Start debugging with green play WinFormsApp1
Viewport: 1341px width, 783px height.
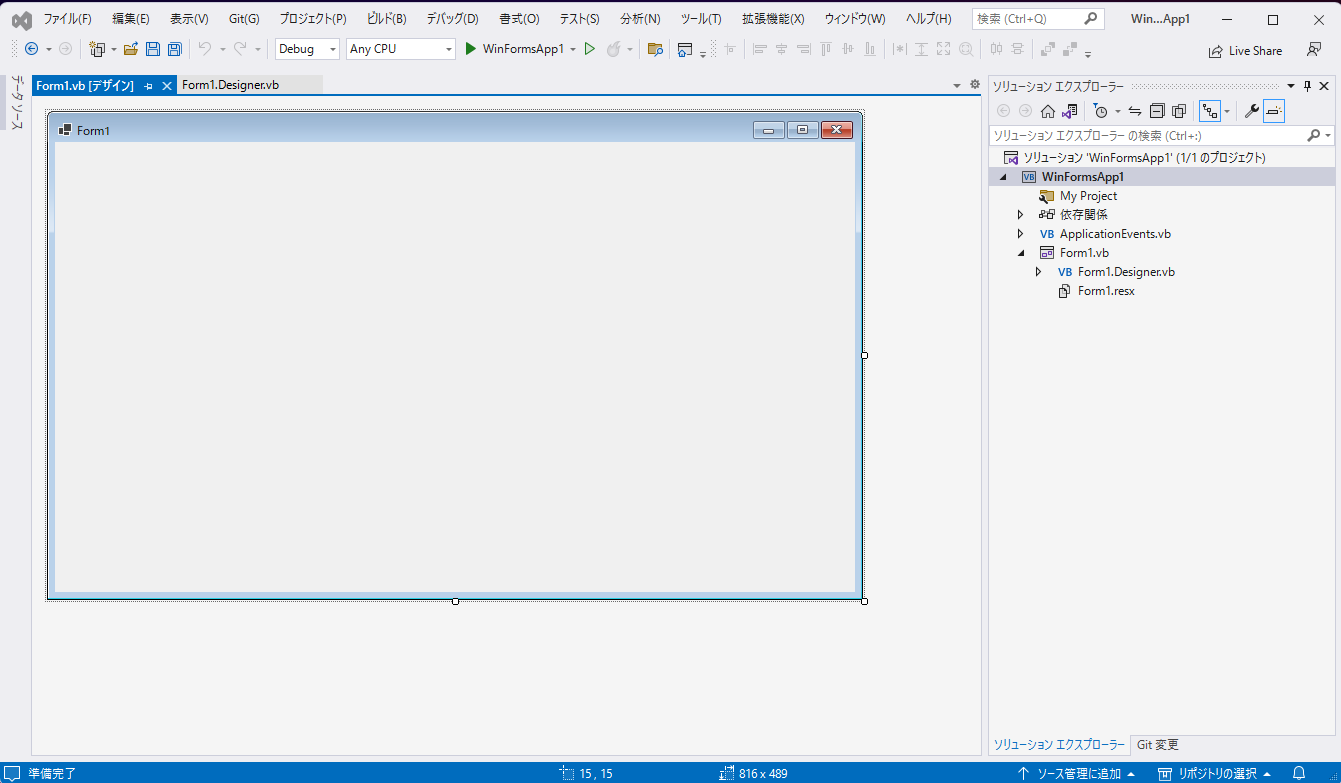[514, 49]
